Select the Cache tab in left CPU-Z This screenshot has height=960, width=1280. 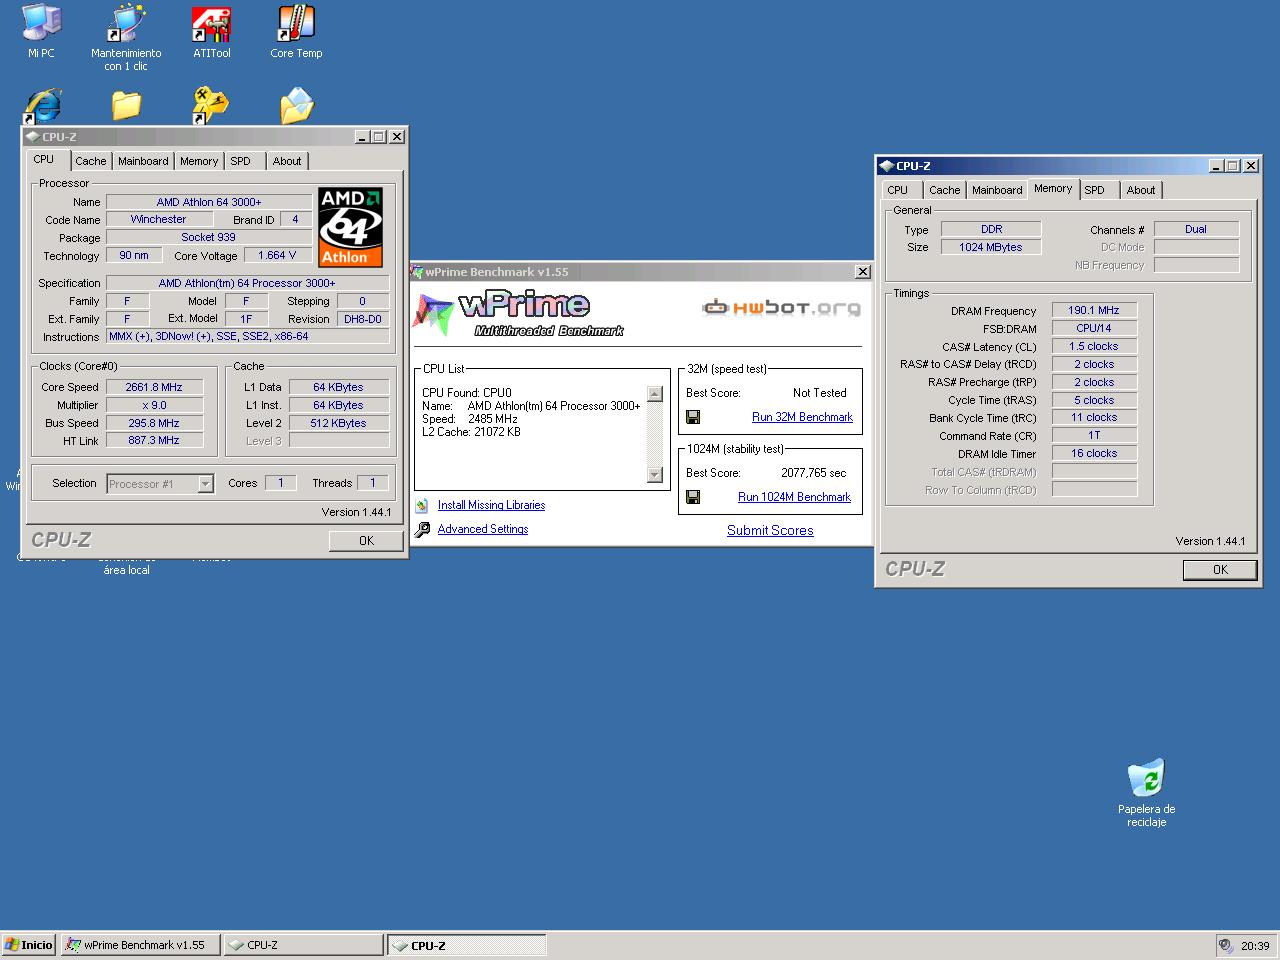coord(91,161)
